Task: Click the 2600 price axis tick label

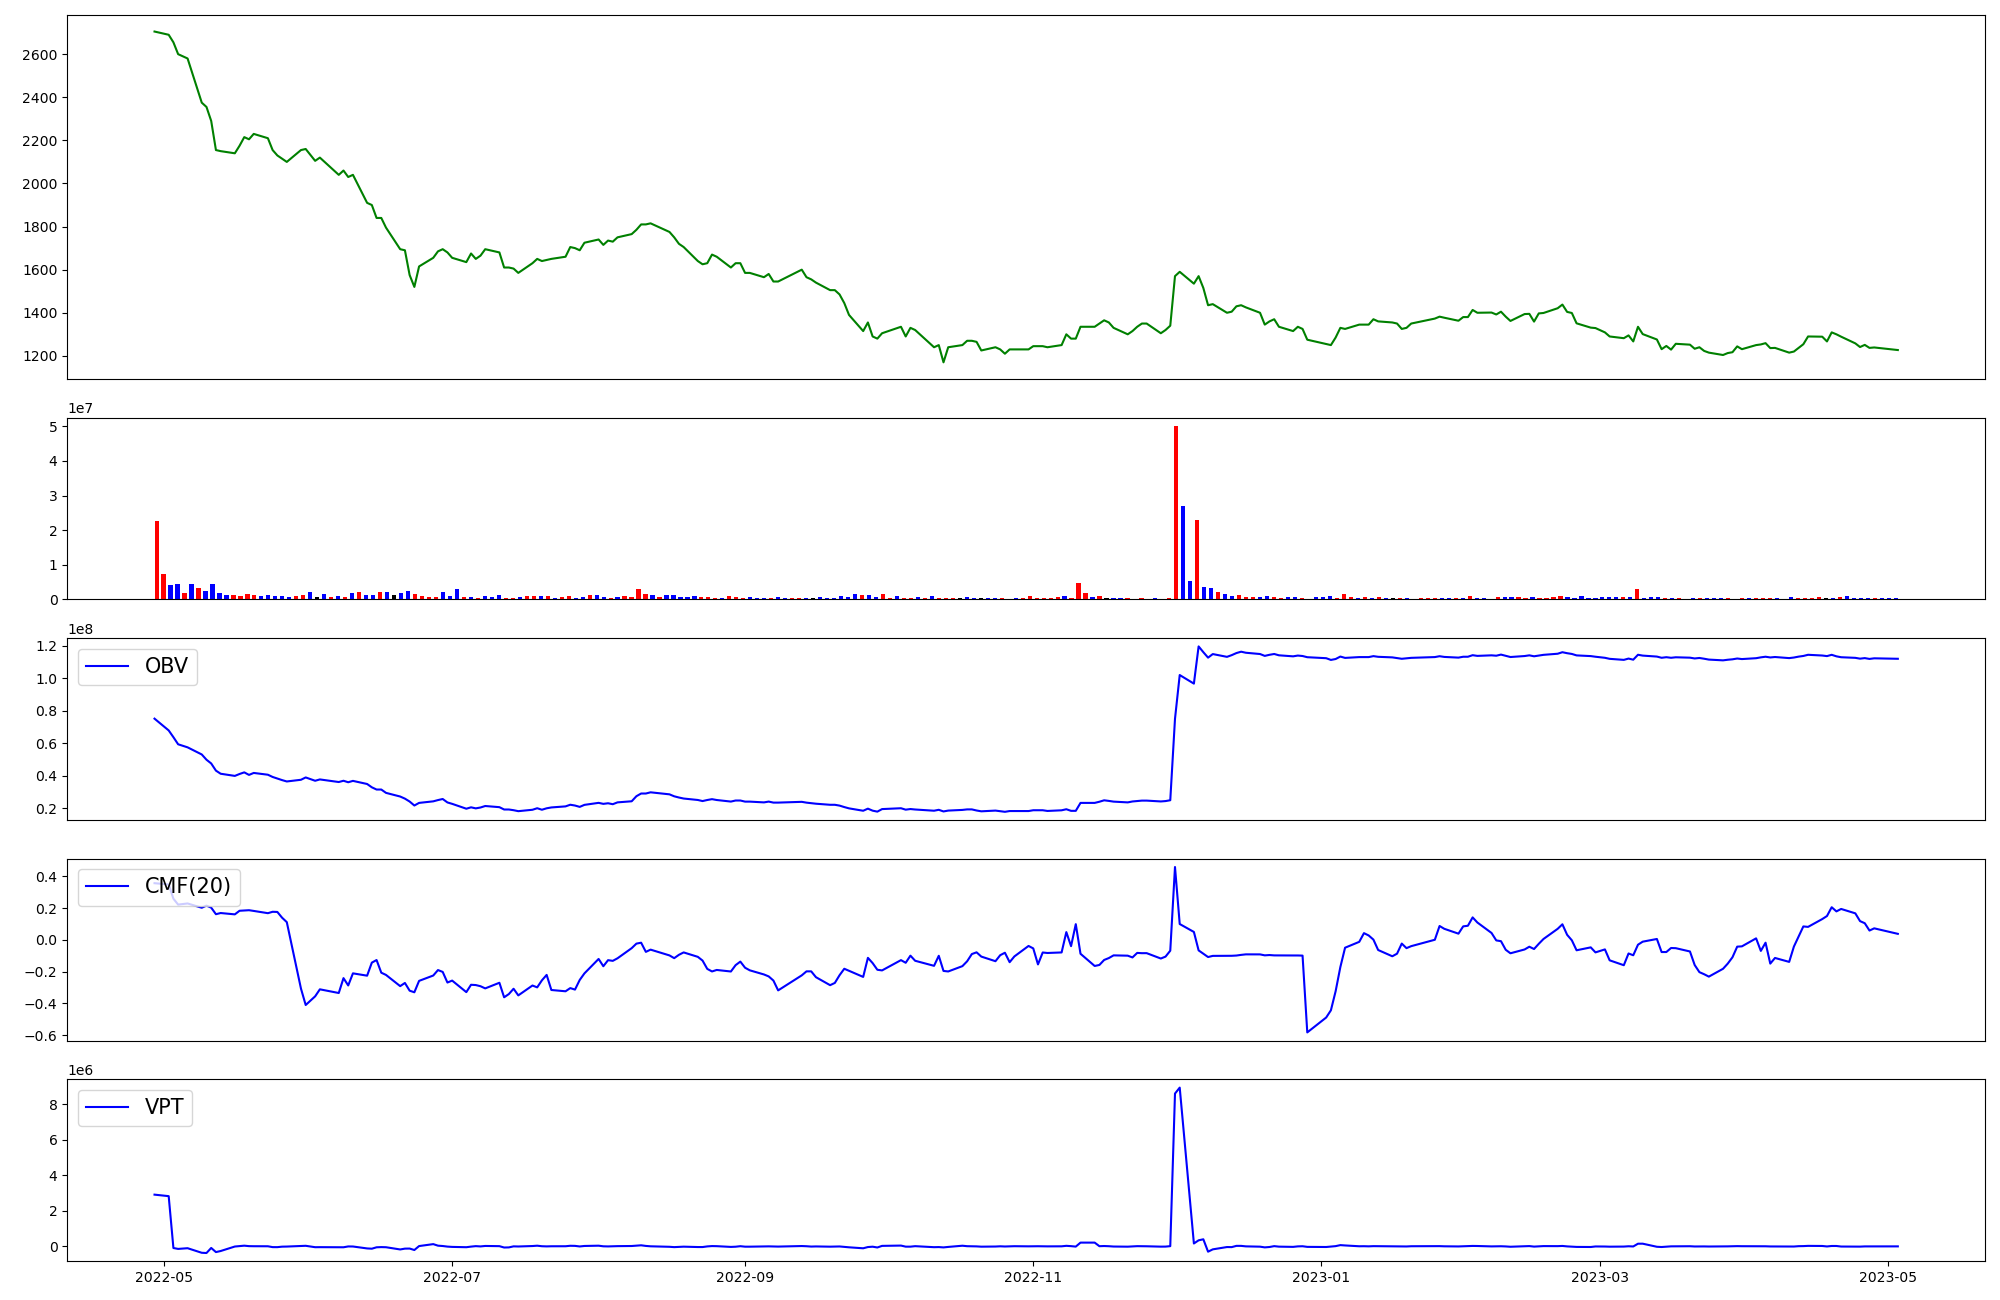Action: point(40,55)
